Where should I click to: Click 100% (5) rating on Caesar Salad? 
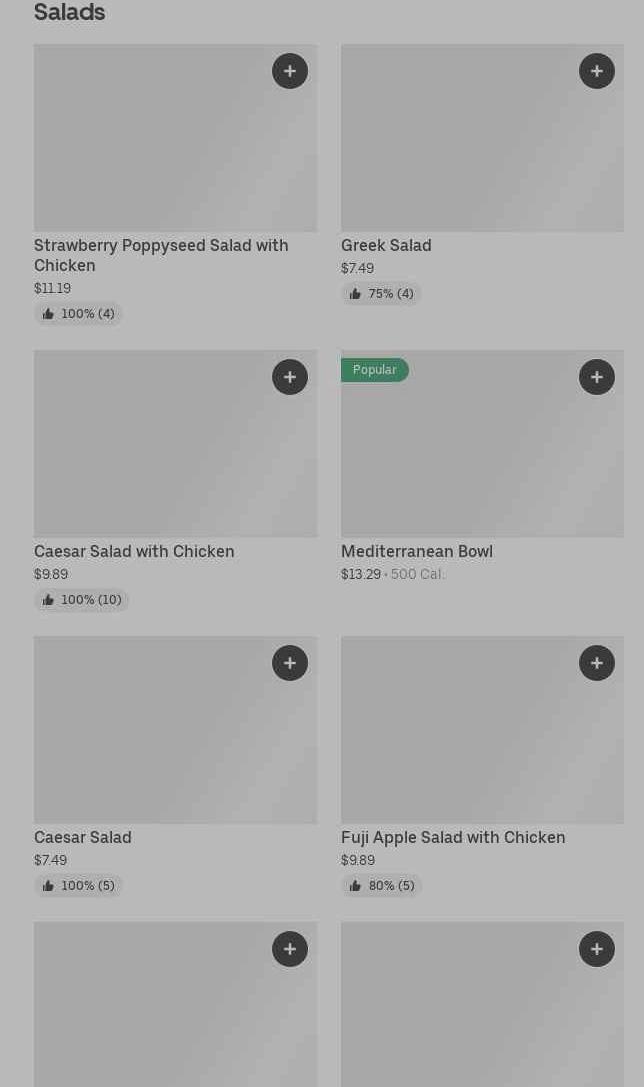click(78, 886)
